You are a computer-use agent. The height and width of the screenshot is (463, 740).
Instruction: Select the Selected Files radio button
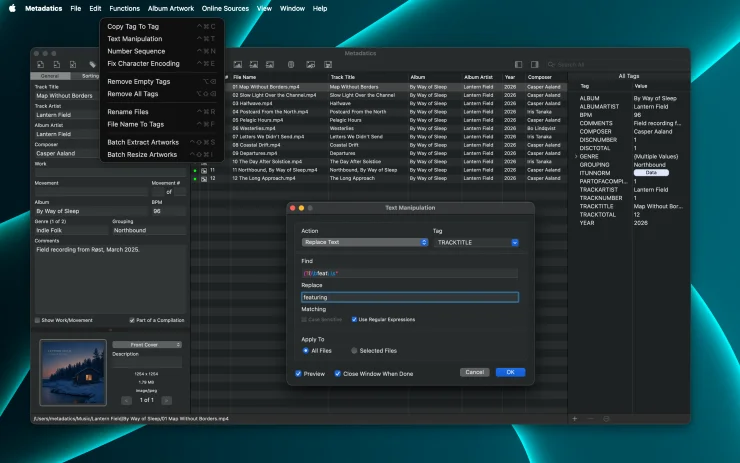coord(354,351)
